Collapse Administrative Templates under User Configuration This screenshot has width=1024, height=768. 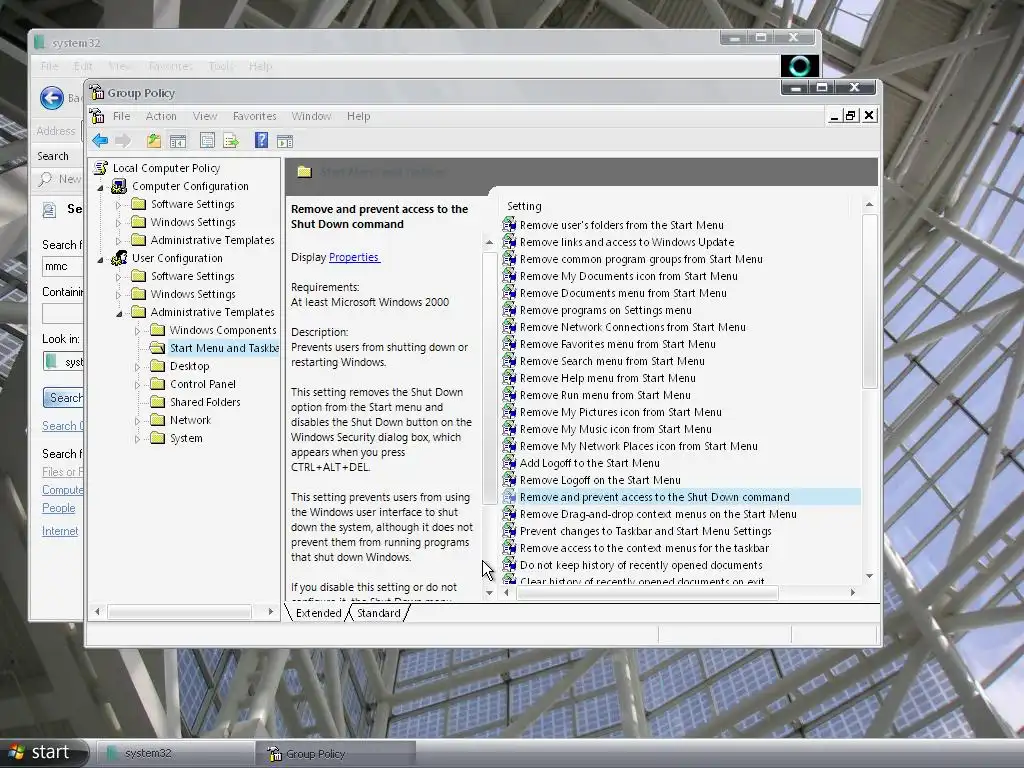tap(120, 313)
